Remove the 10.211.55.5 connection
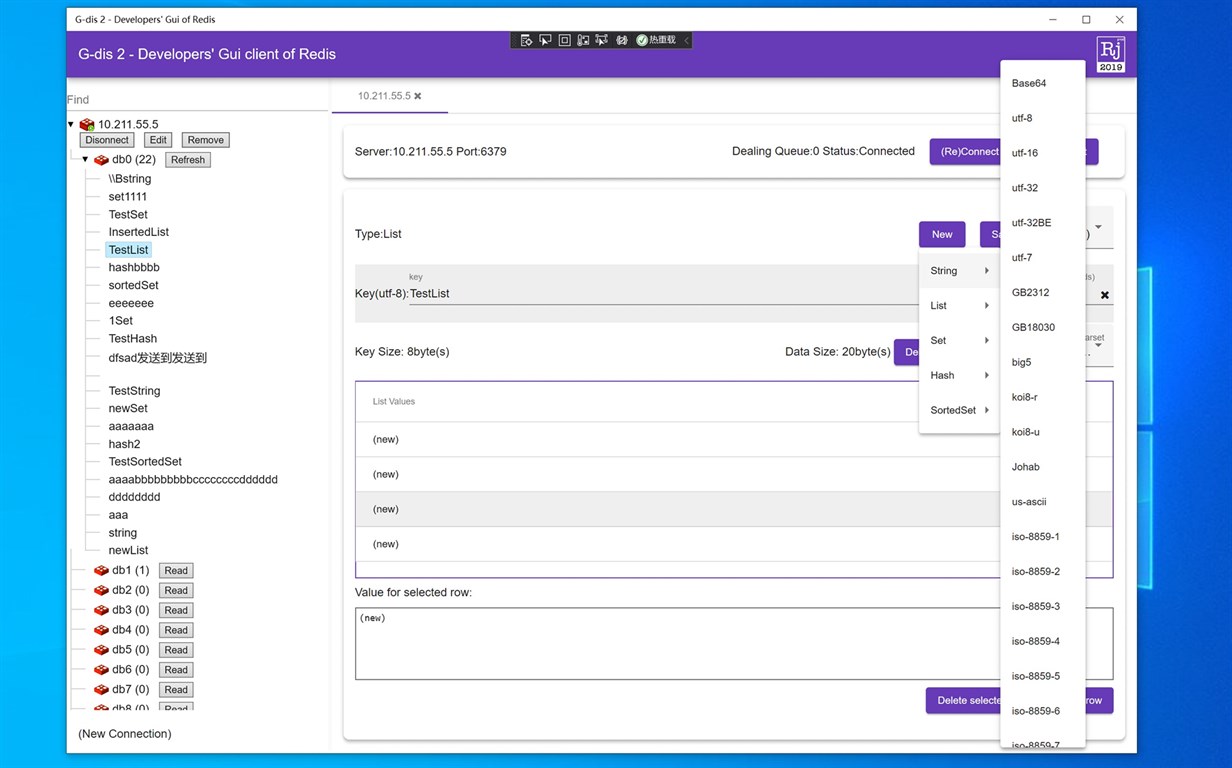The width and height of the screenshot is (1232, 768). click(206, 140)
